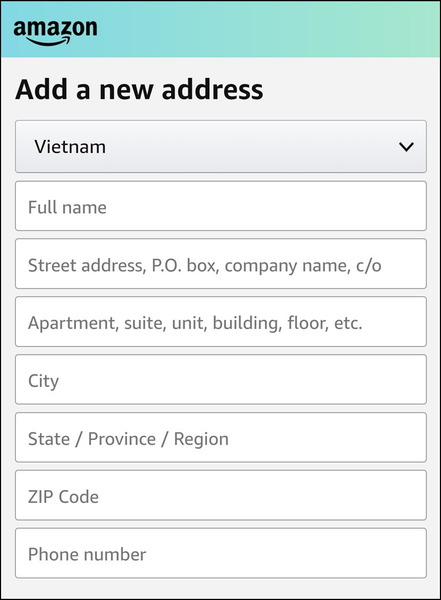Open the Vietnam country selector
Image resolution: width=441 pixels, height=600 pixels.
click(x=221, y=147)
